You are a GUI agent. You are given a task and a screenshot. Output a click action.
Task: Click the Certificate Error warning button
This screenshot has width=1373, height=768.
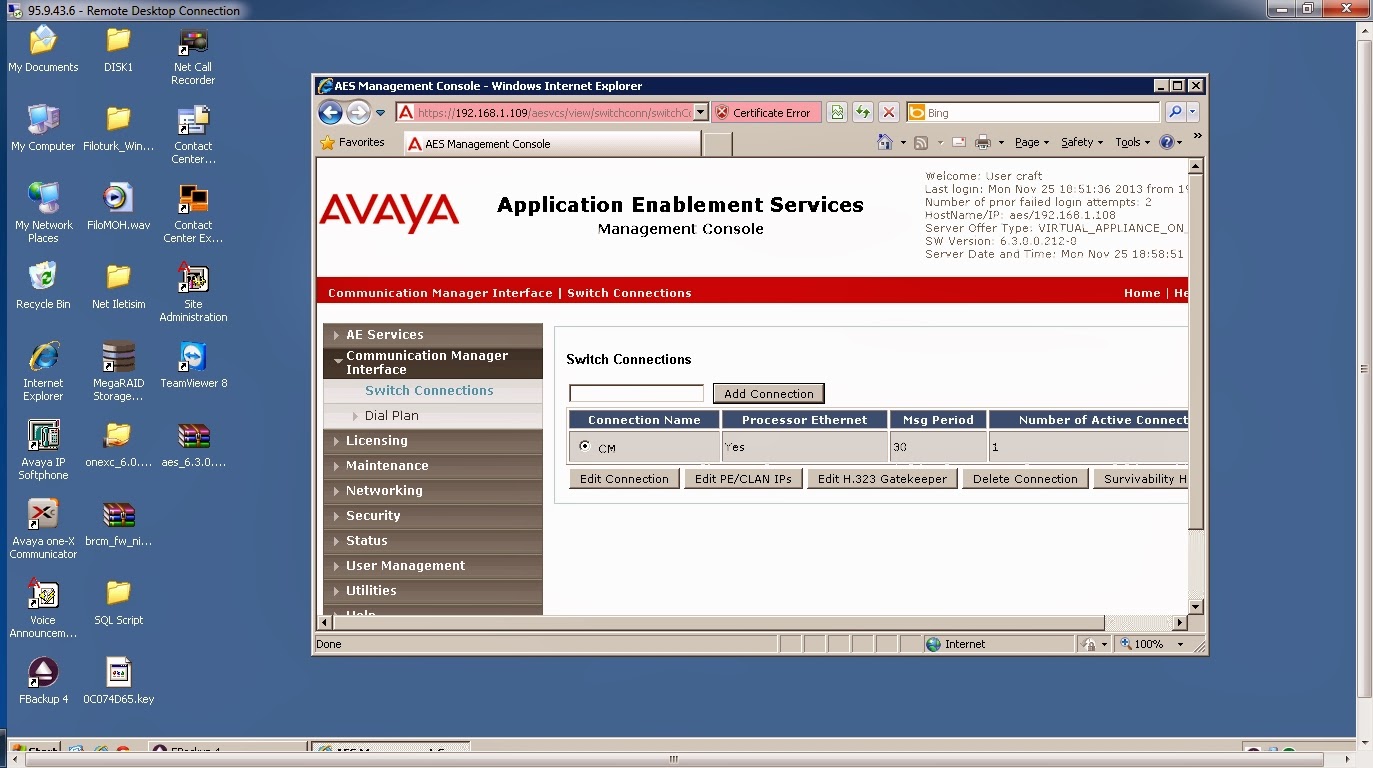[x=767, y=113]
